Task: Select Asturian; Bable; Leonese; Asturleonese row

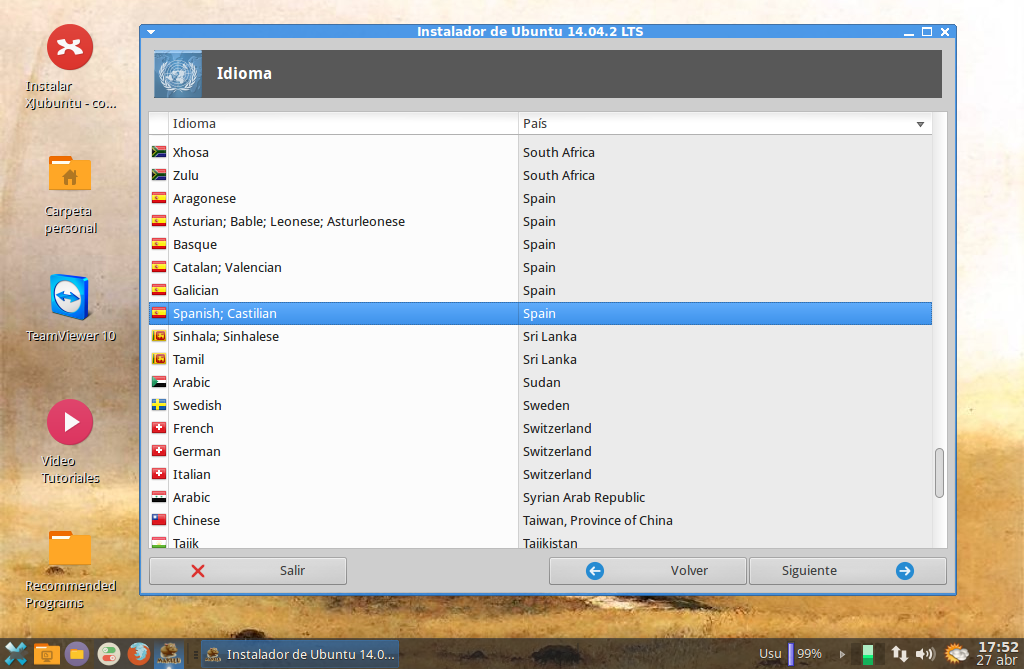Action: [540, 221]
